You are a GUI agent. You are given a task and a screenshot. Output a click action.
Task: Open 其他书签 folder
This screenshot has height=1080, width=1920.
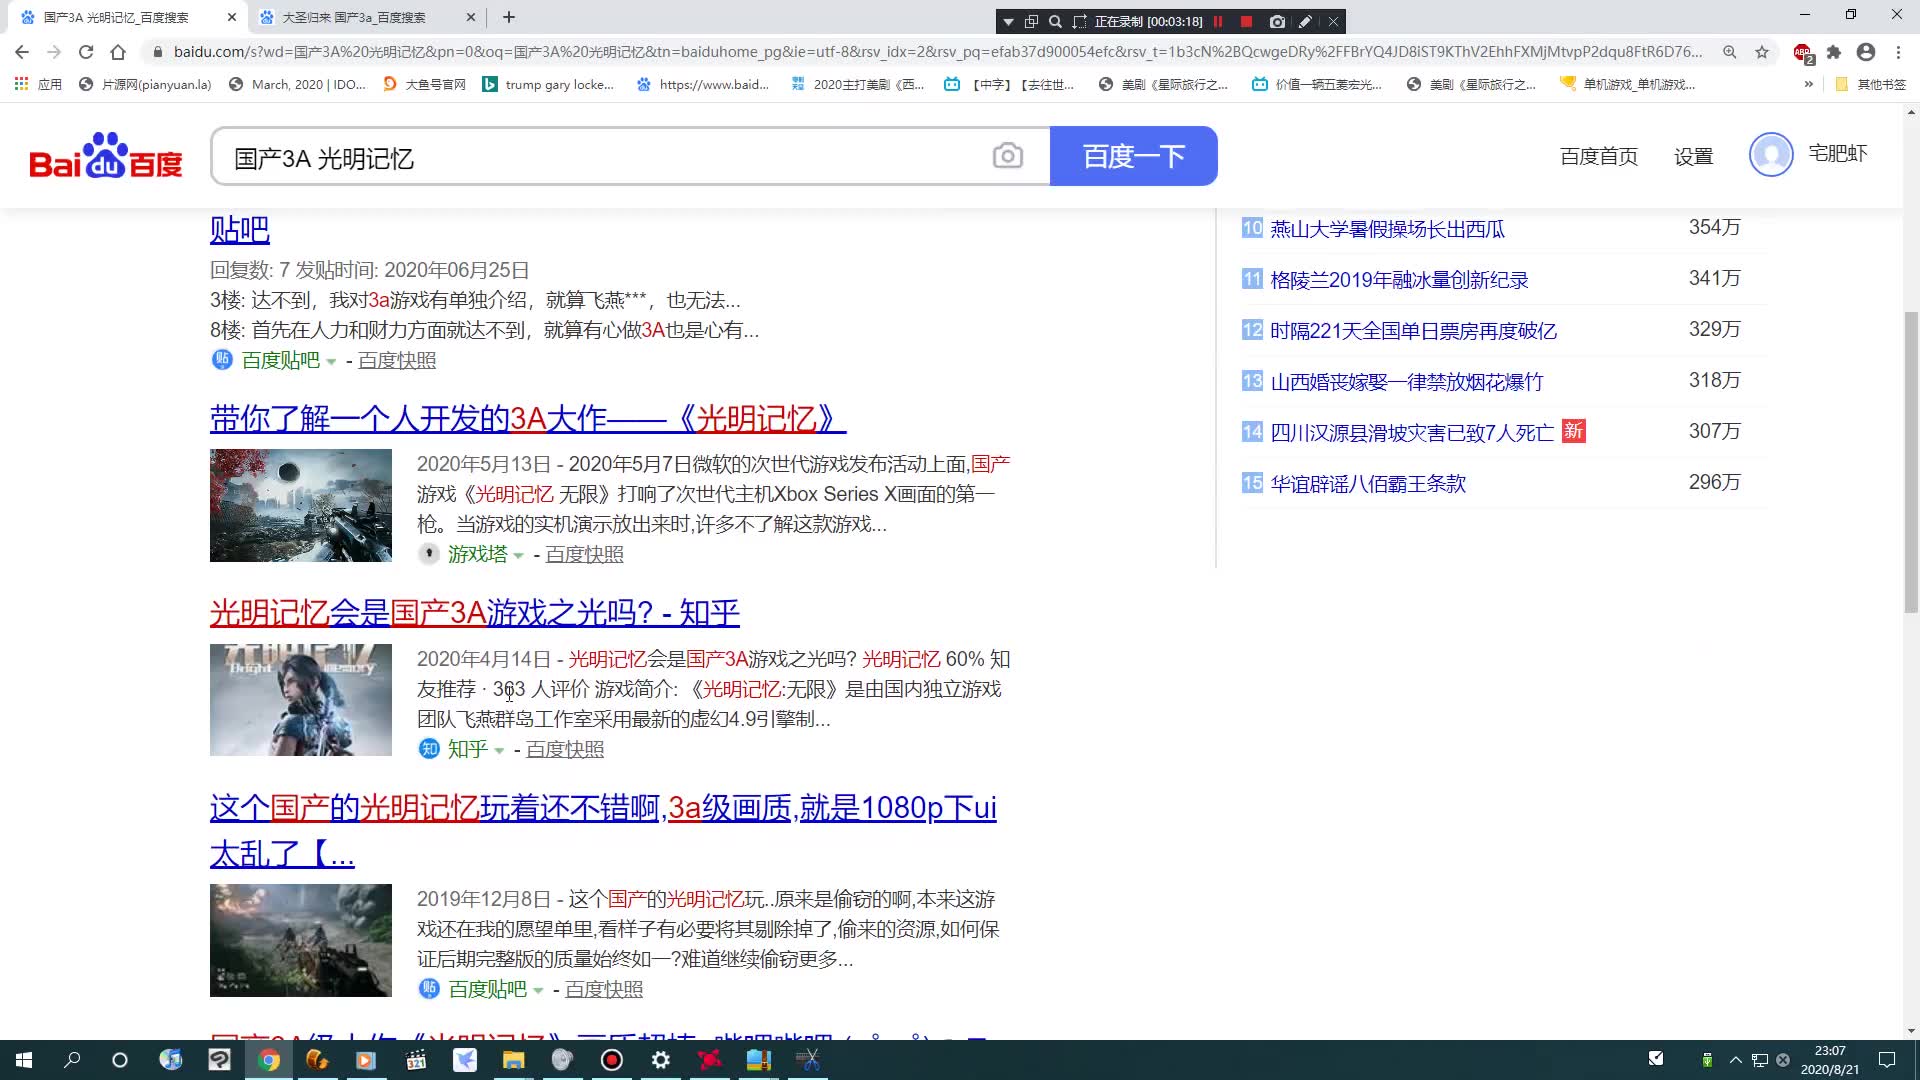[x=1870, y=84]
